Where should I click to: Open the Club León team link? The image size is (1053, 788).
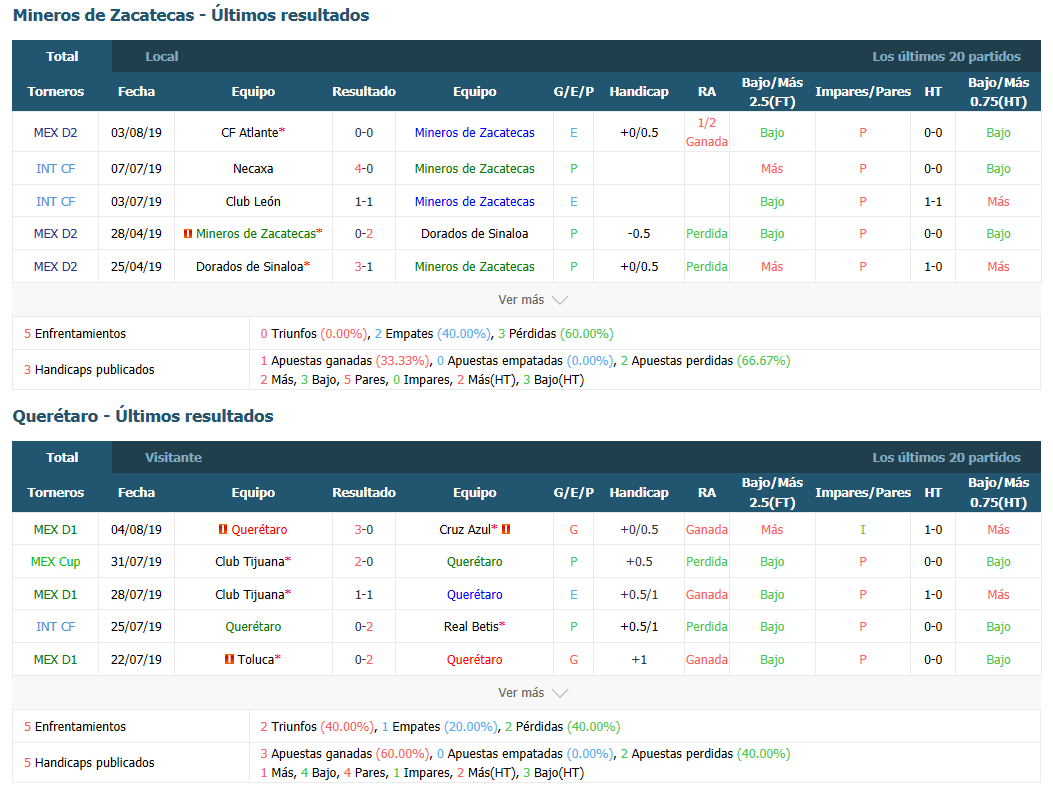point(253,202)
